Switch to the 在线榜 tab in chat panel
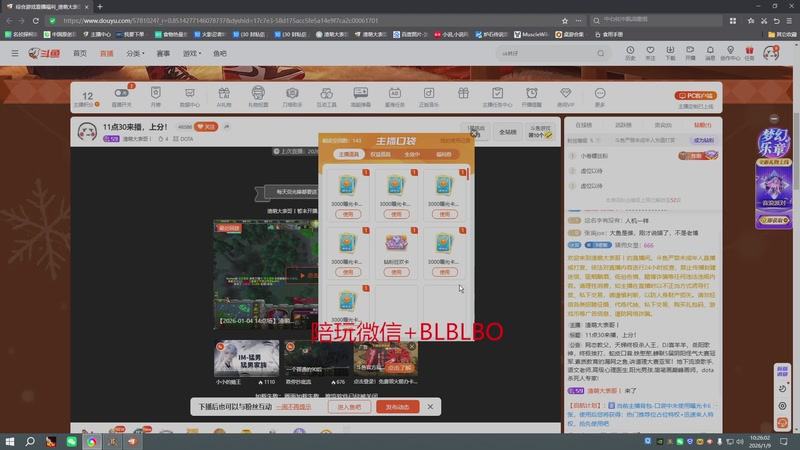 [x=584, y=125]
